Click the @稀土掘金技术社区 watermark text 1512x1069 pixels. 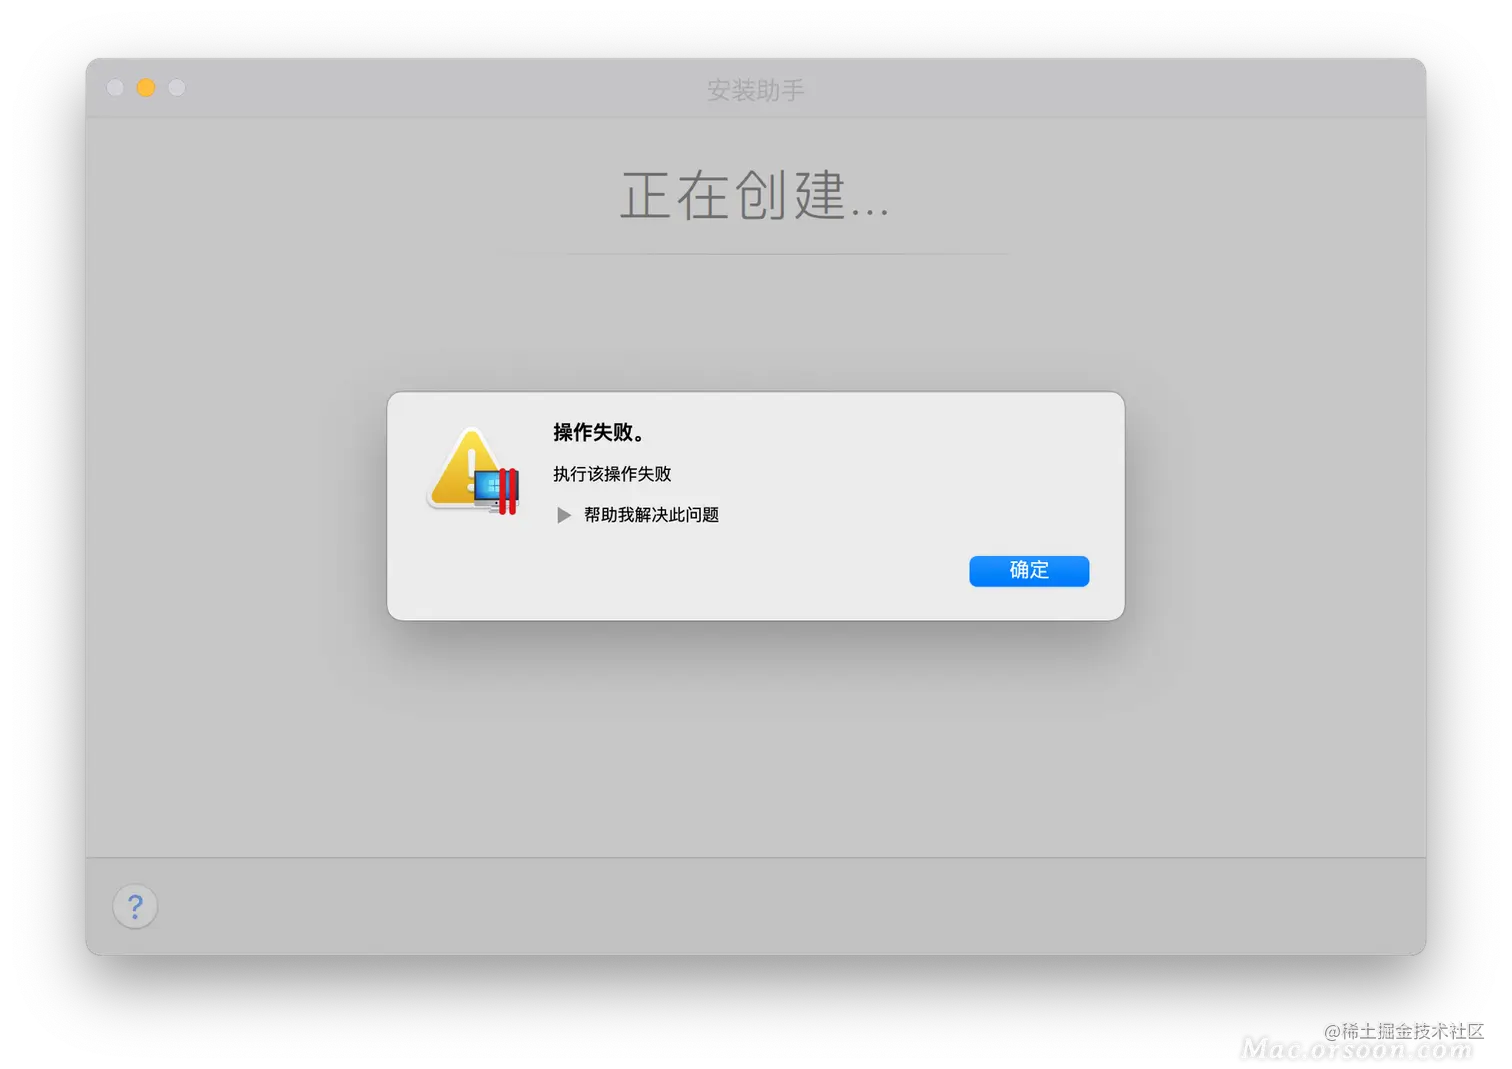(1403, 1030)
